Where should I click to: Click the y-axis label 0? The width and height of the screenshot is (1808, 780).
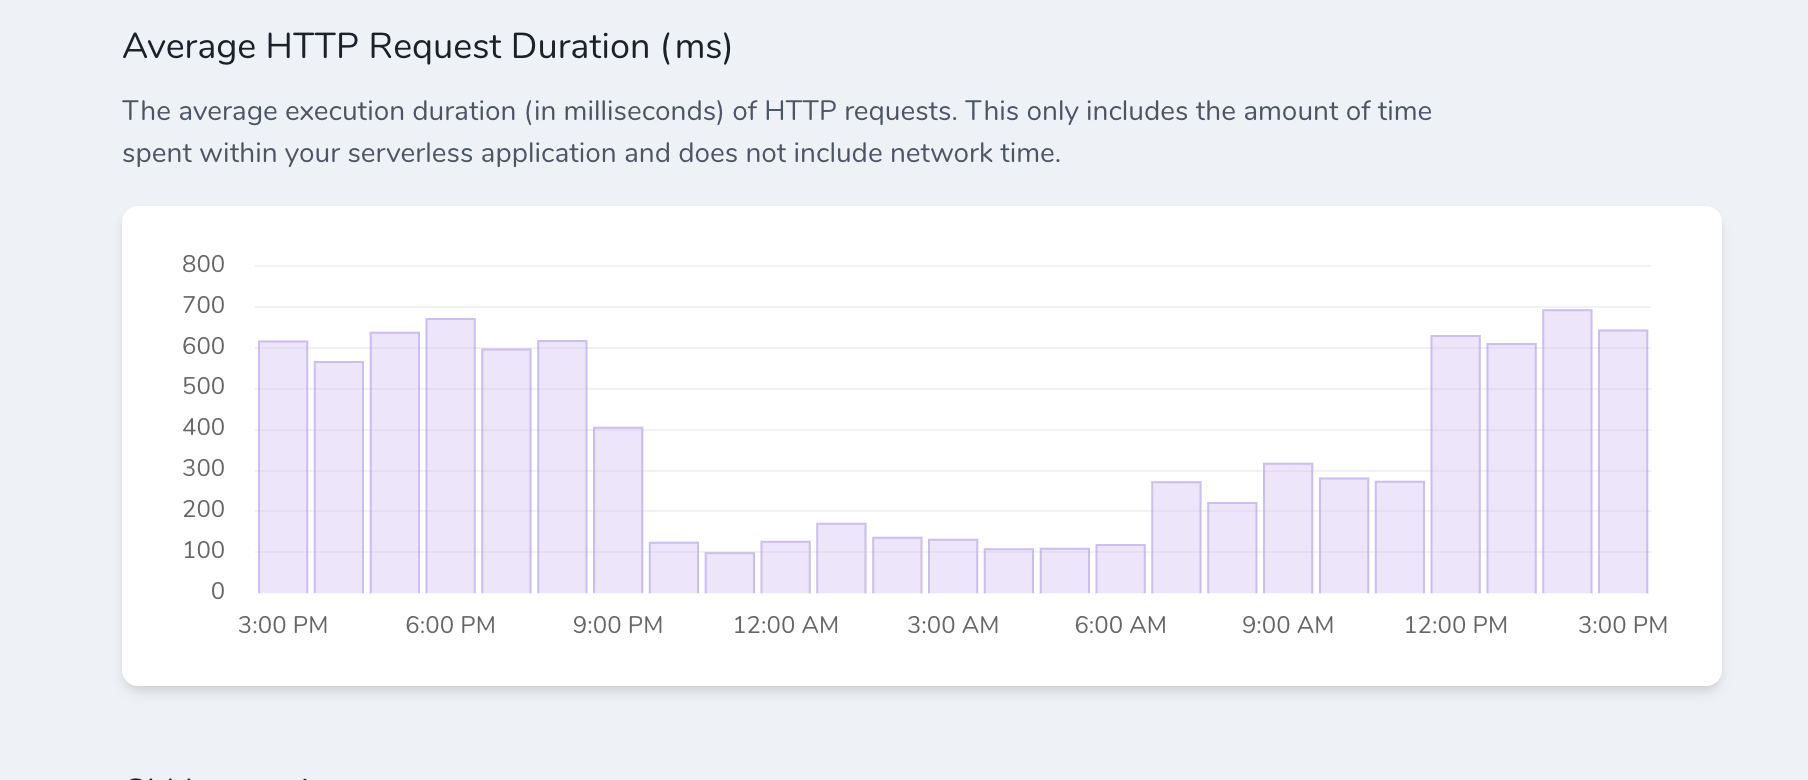[x=217, y=591]
